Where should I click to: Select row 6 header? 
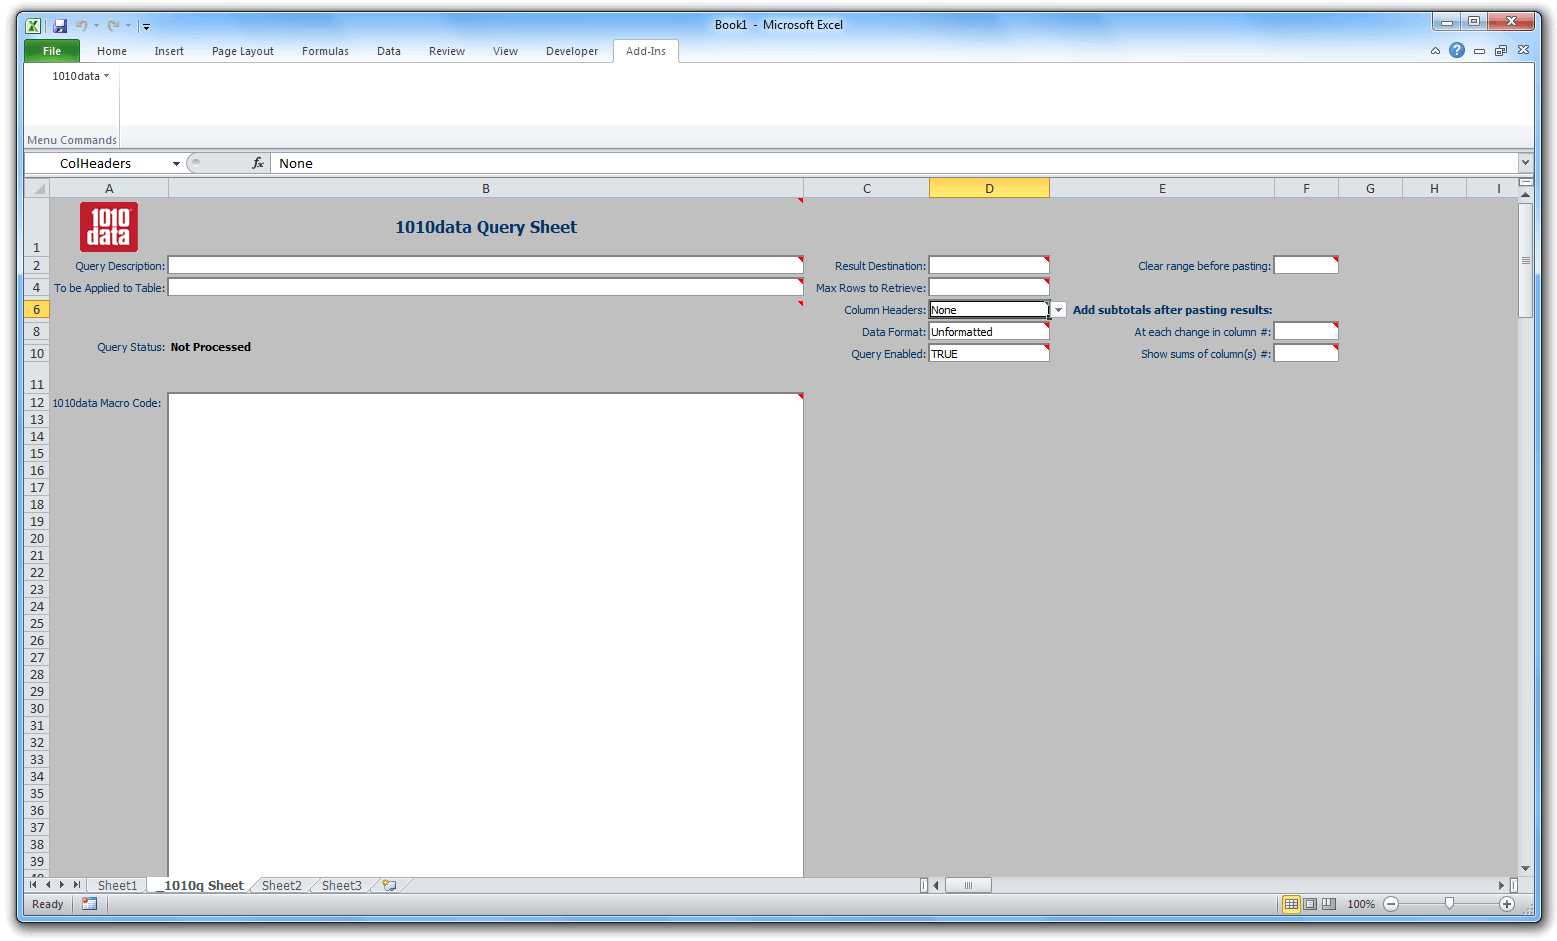pos(37,310)
